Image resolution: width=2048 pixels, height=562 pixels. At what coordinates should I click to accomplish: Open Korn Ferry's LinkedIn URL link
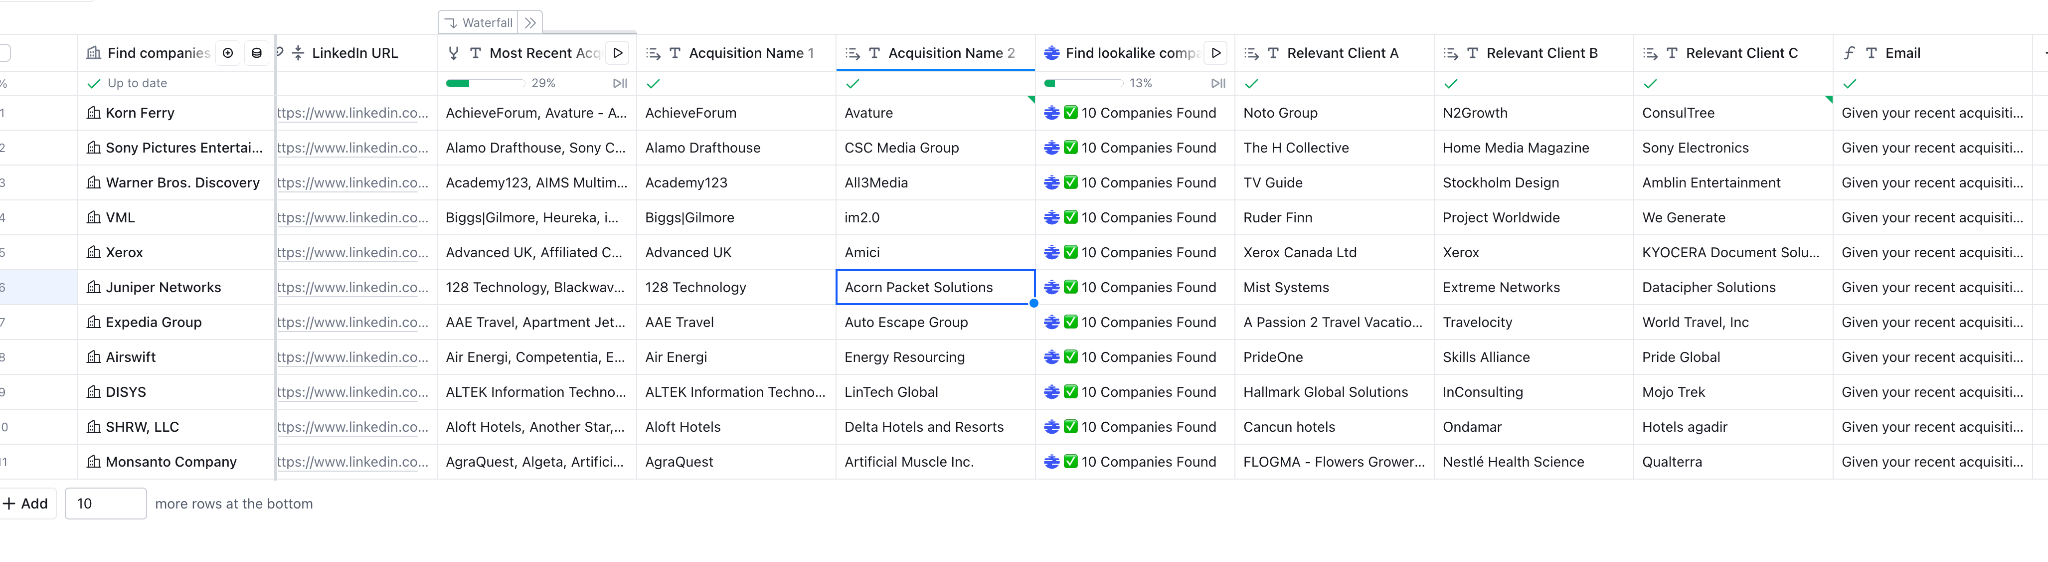coord(352,113)
